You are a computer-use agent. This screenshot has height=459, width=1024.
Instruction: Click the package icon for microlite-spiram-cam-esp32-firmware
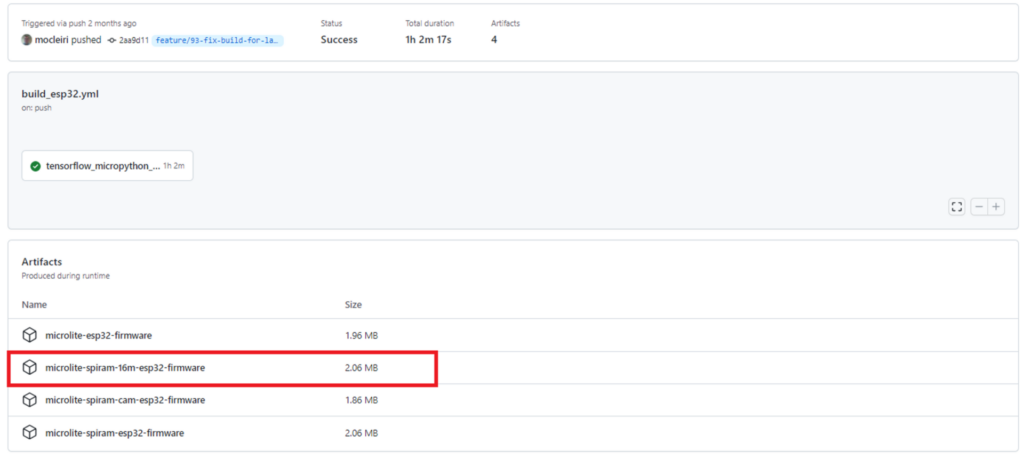[x=29, y=400]
